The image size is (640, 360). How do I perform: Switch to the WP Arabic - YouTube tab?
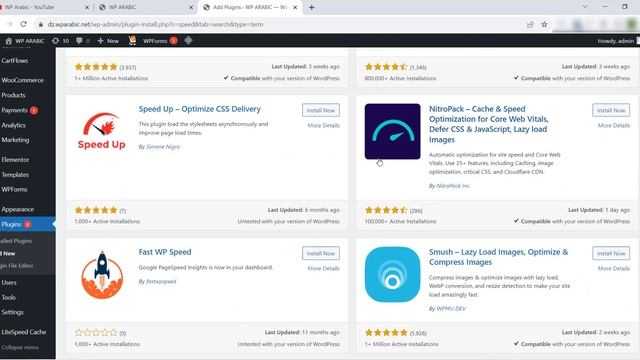coord(29,7)
